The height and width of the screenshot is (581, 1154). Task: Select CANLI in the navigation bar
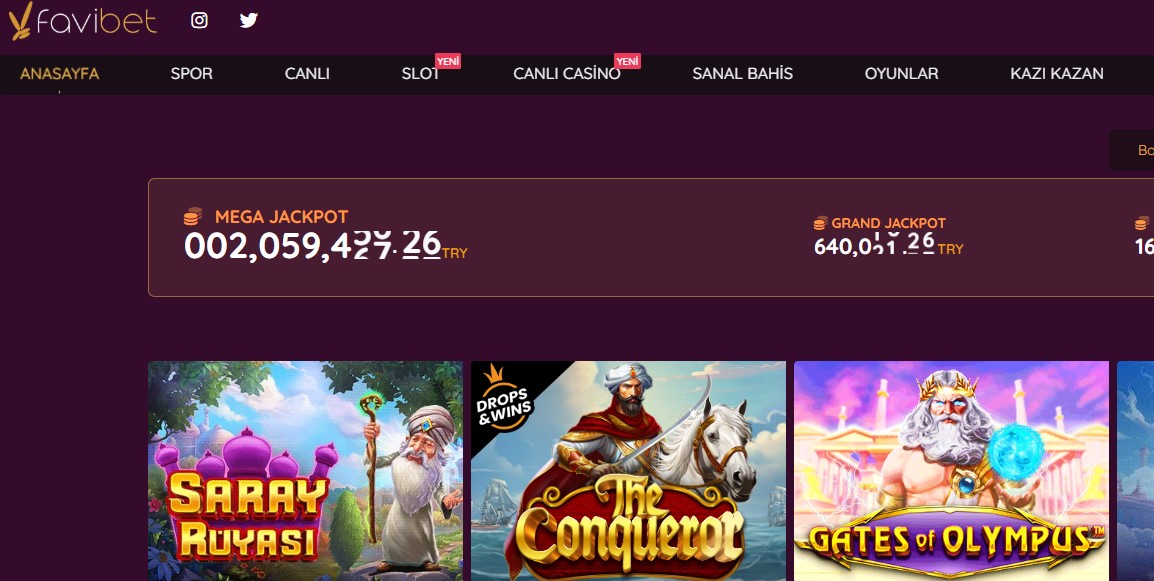pyautogui.click(x=307, y=74)
